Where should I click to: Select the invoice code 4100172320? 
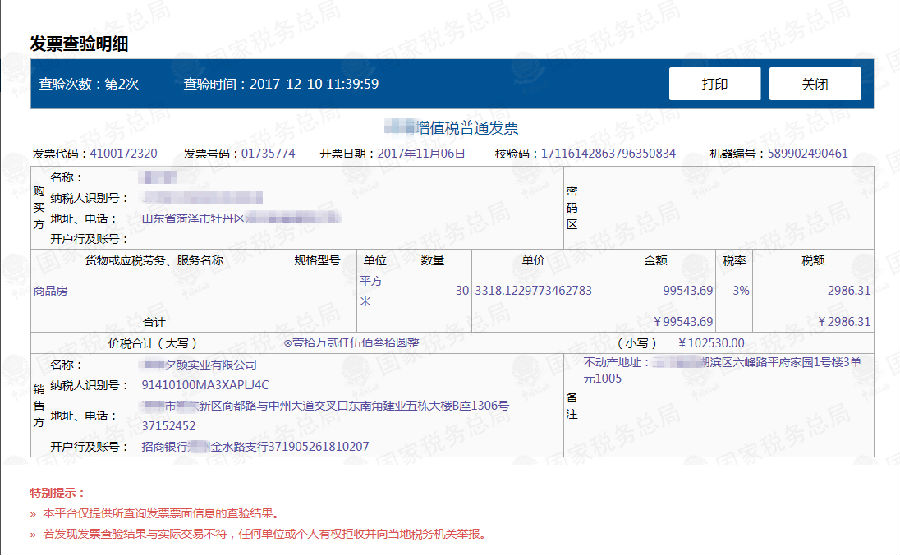pyautogui.click(x=122, y=153)
